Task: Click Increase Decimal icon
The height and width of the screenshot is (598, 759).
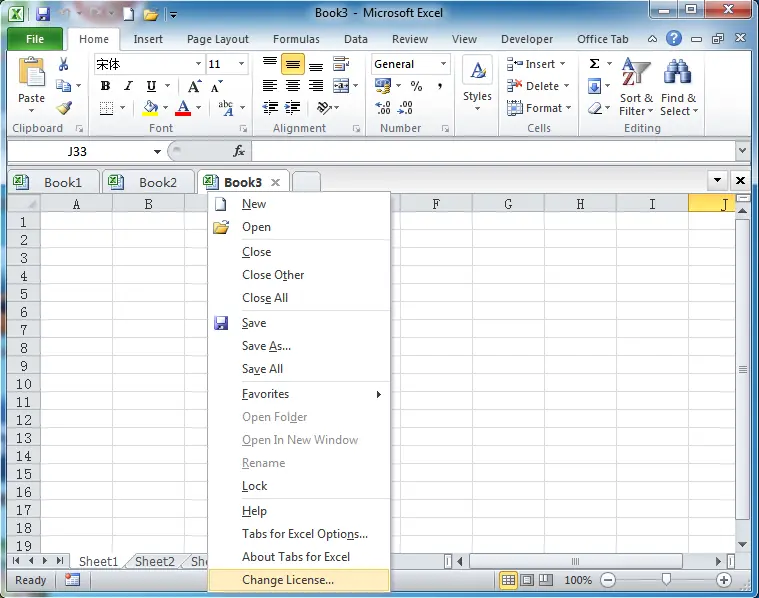Action: (x=383, y=107)
